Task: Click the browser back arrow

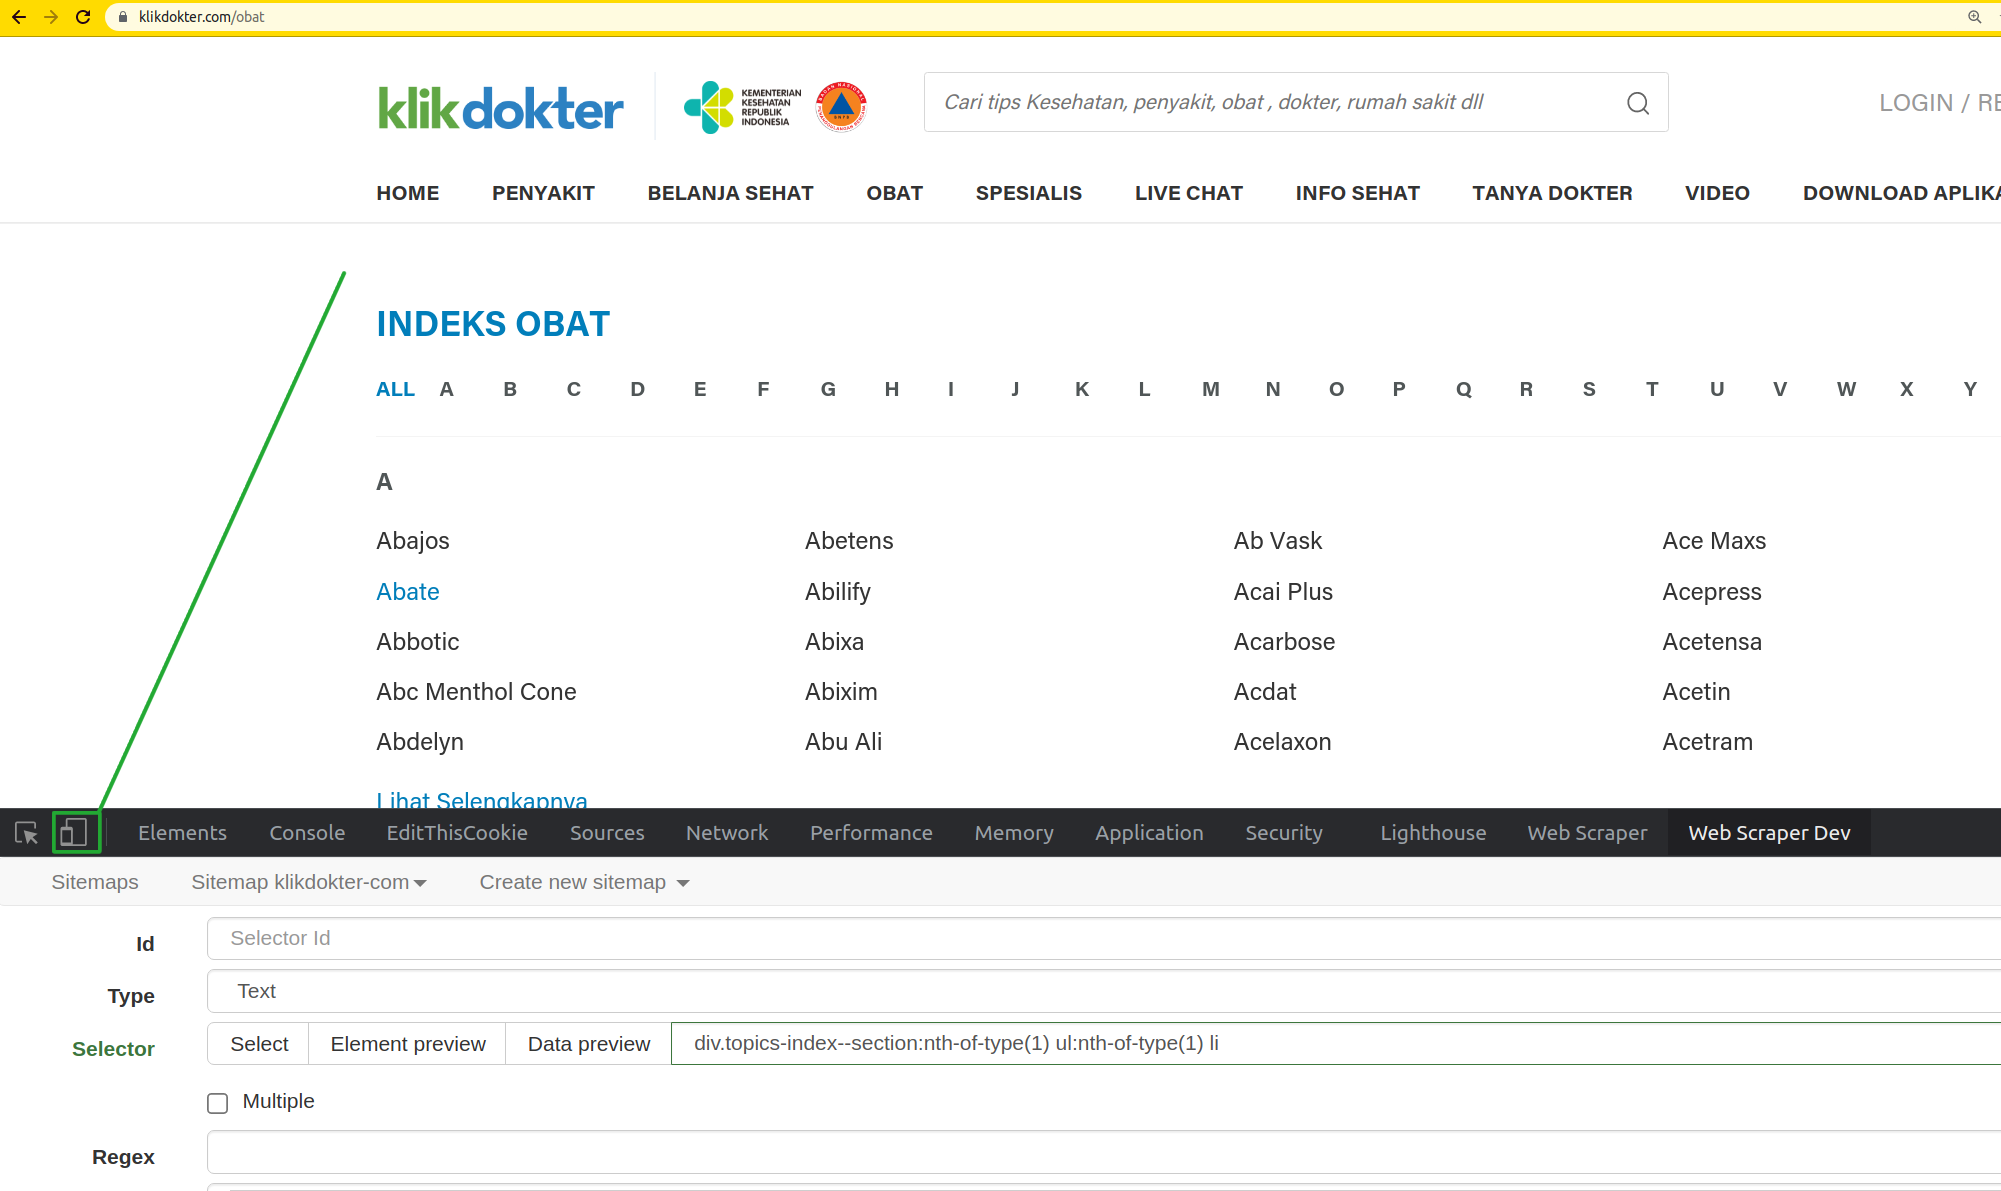Action: [19, 17]
